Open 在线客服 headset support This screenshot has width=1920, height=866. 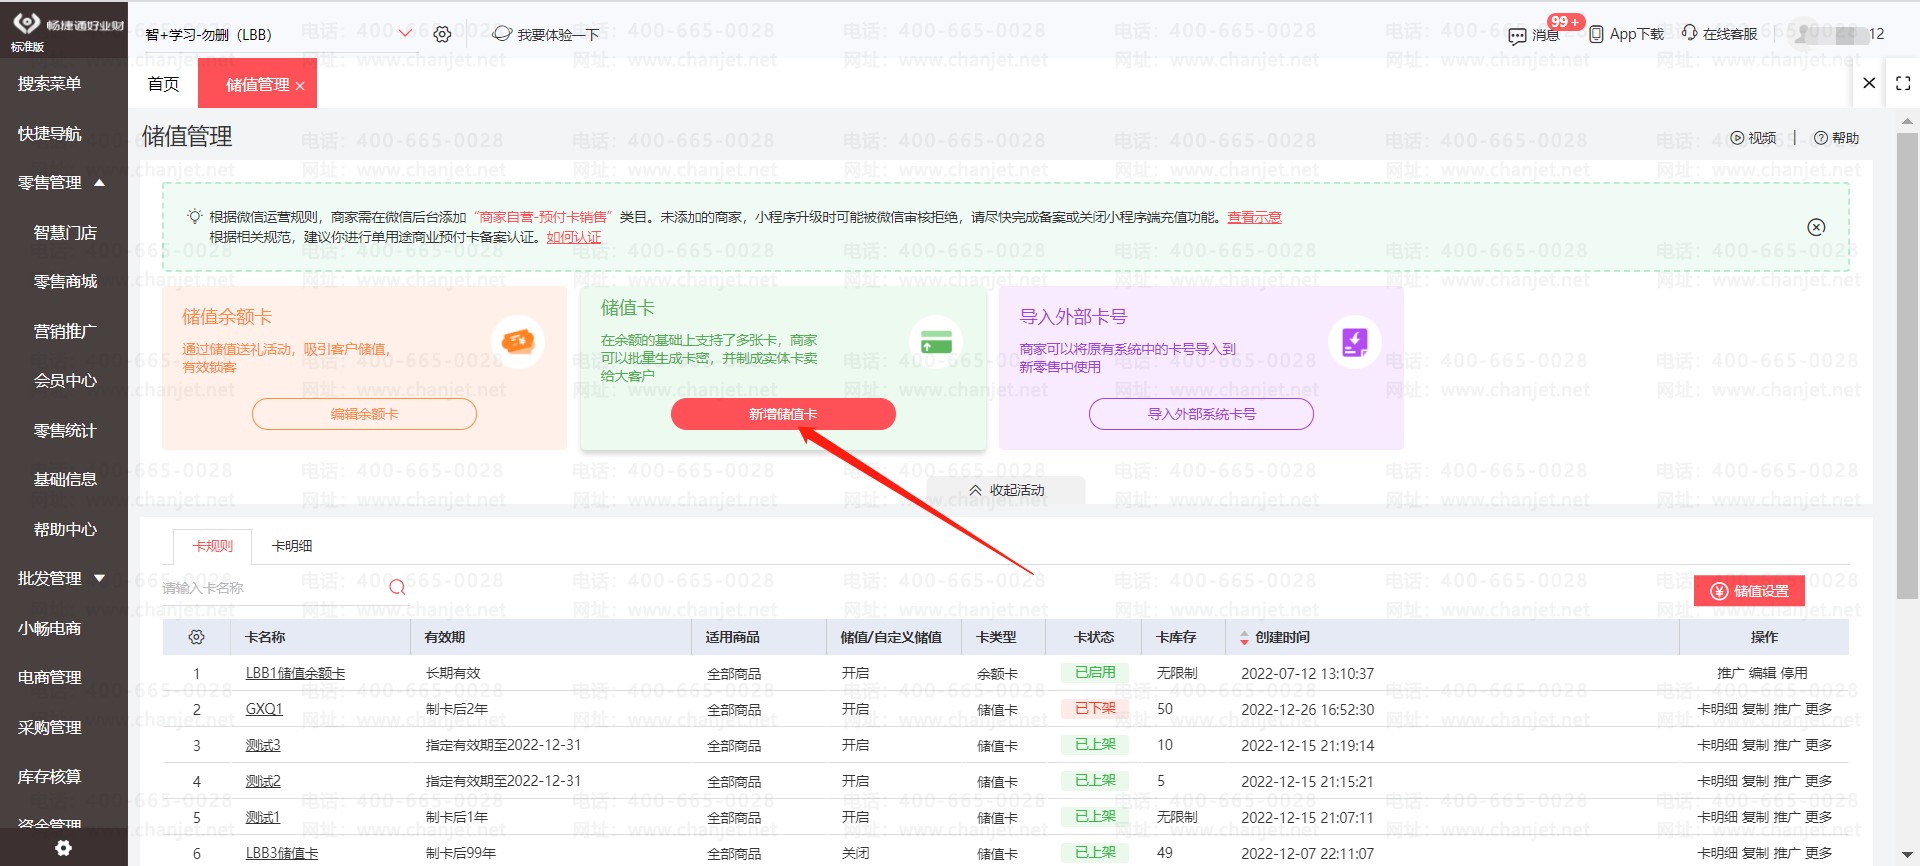click(1689, 33)
